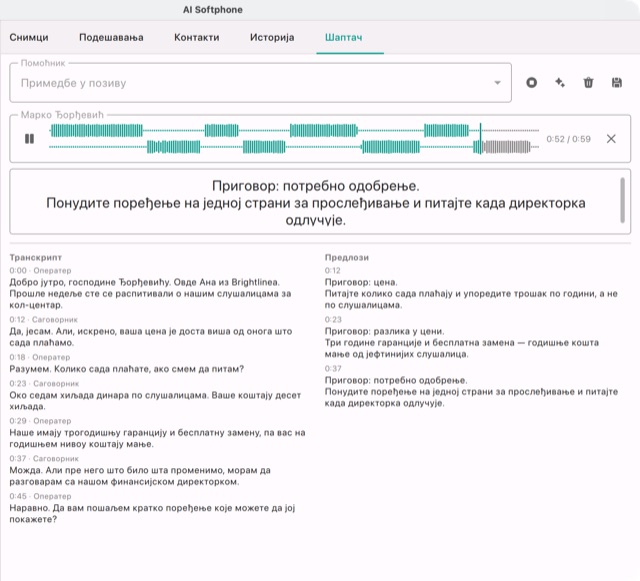Click the line Наравно. Да вам пошаљем кратко

pos(152,514)
